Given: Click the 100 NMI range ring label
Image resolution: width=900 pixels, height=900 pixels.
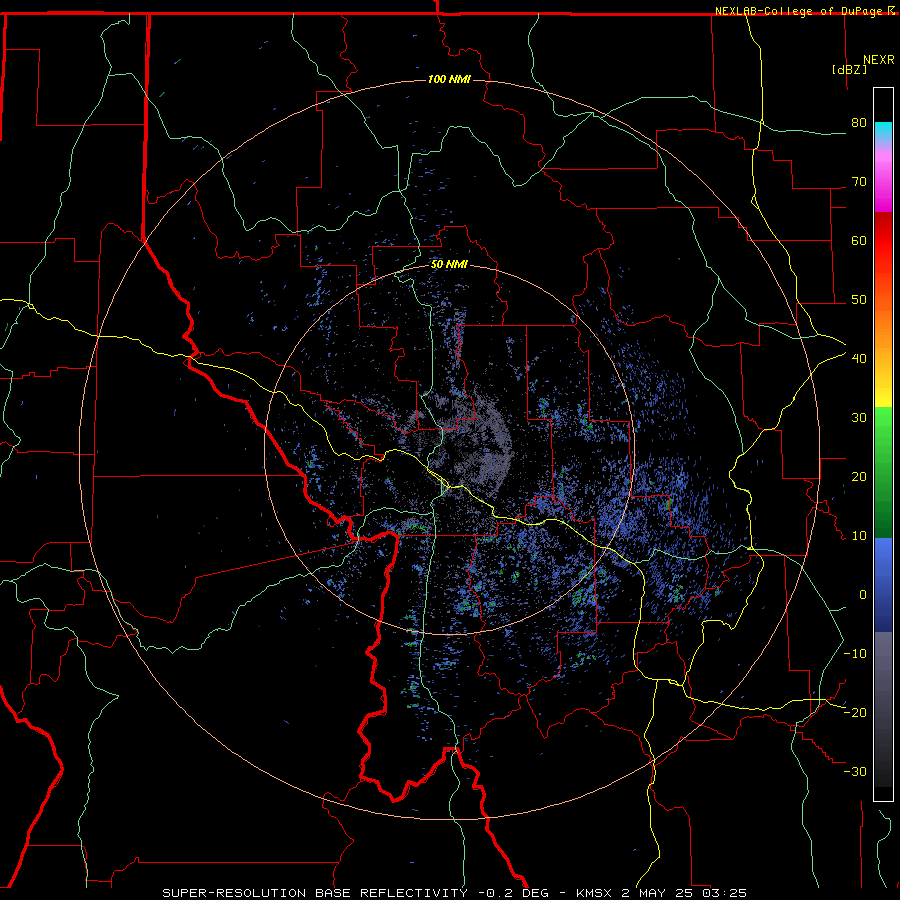Looking at the screenshot, I should [449, 79].
